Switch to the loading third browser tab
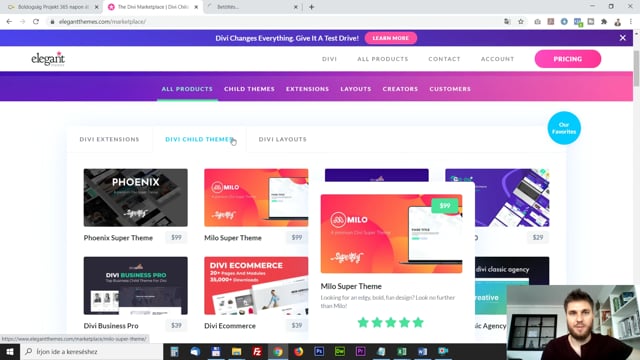The height and width of the screenshot is (360, 640). point(252,7)
